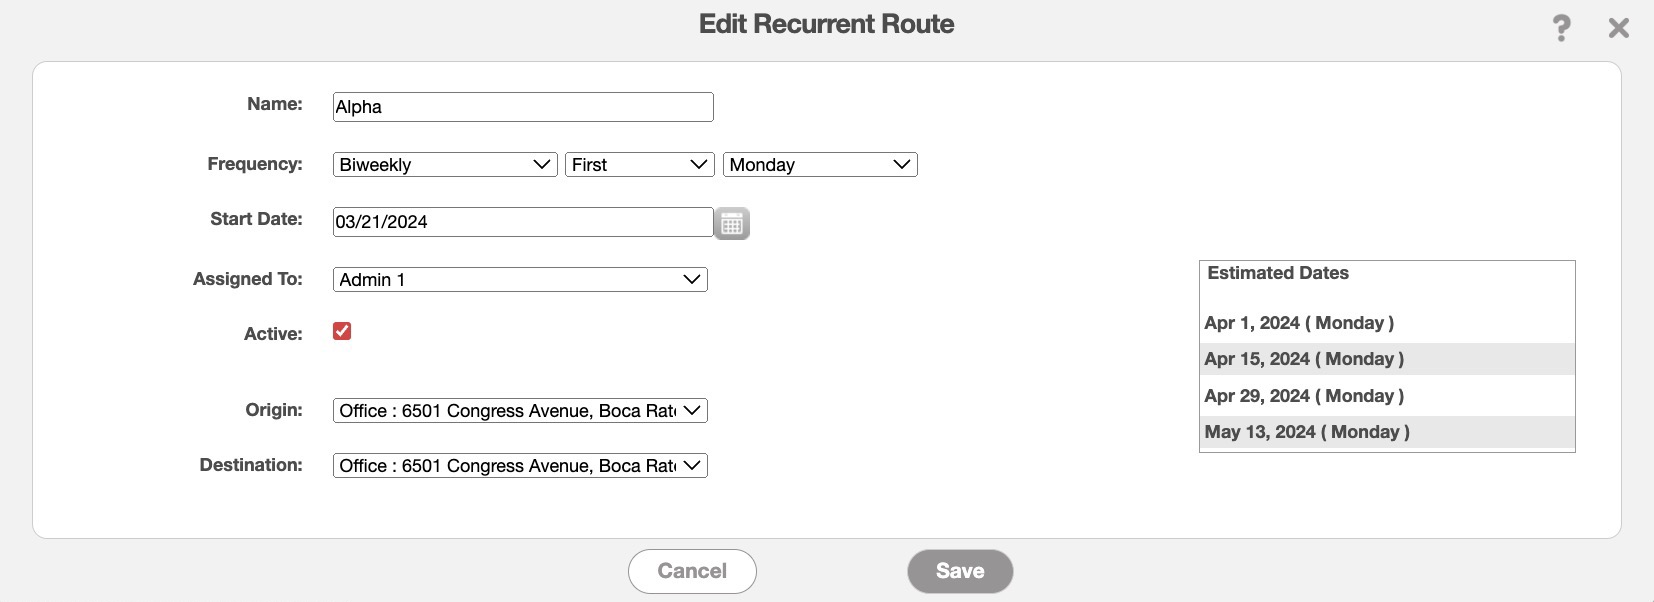This screenshot has height=602, width=1654.
Task: Open the Biweekly frequency dropdown
Action: pyautogui.click(x=444, y=165)
